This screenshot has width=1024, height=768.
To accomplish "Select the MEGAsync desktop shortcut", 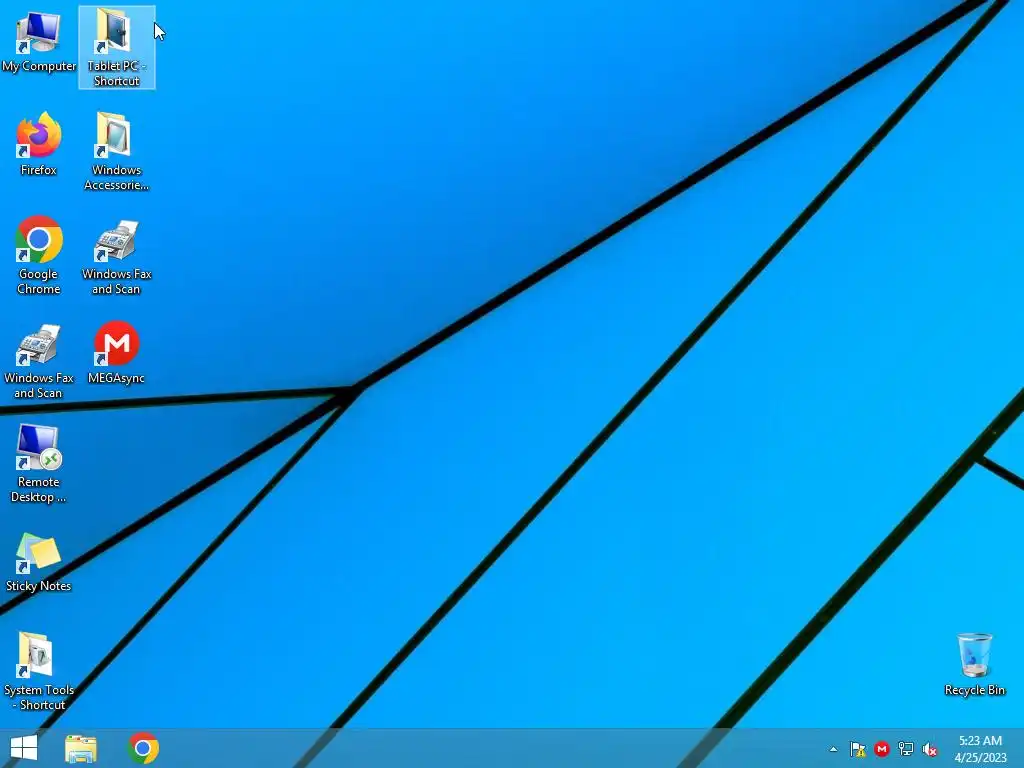I will 116,353.
